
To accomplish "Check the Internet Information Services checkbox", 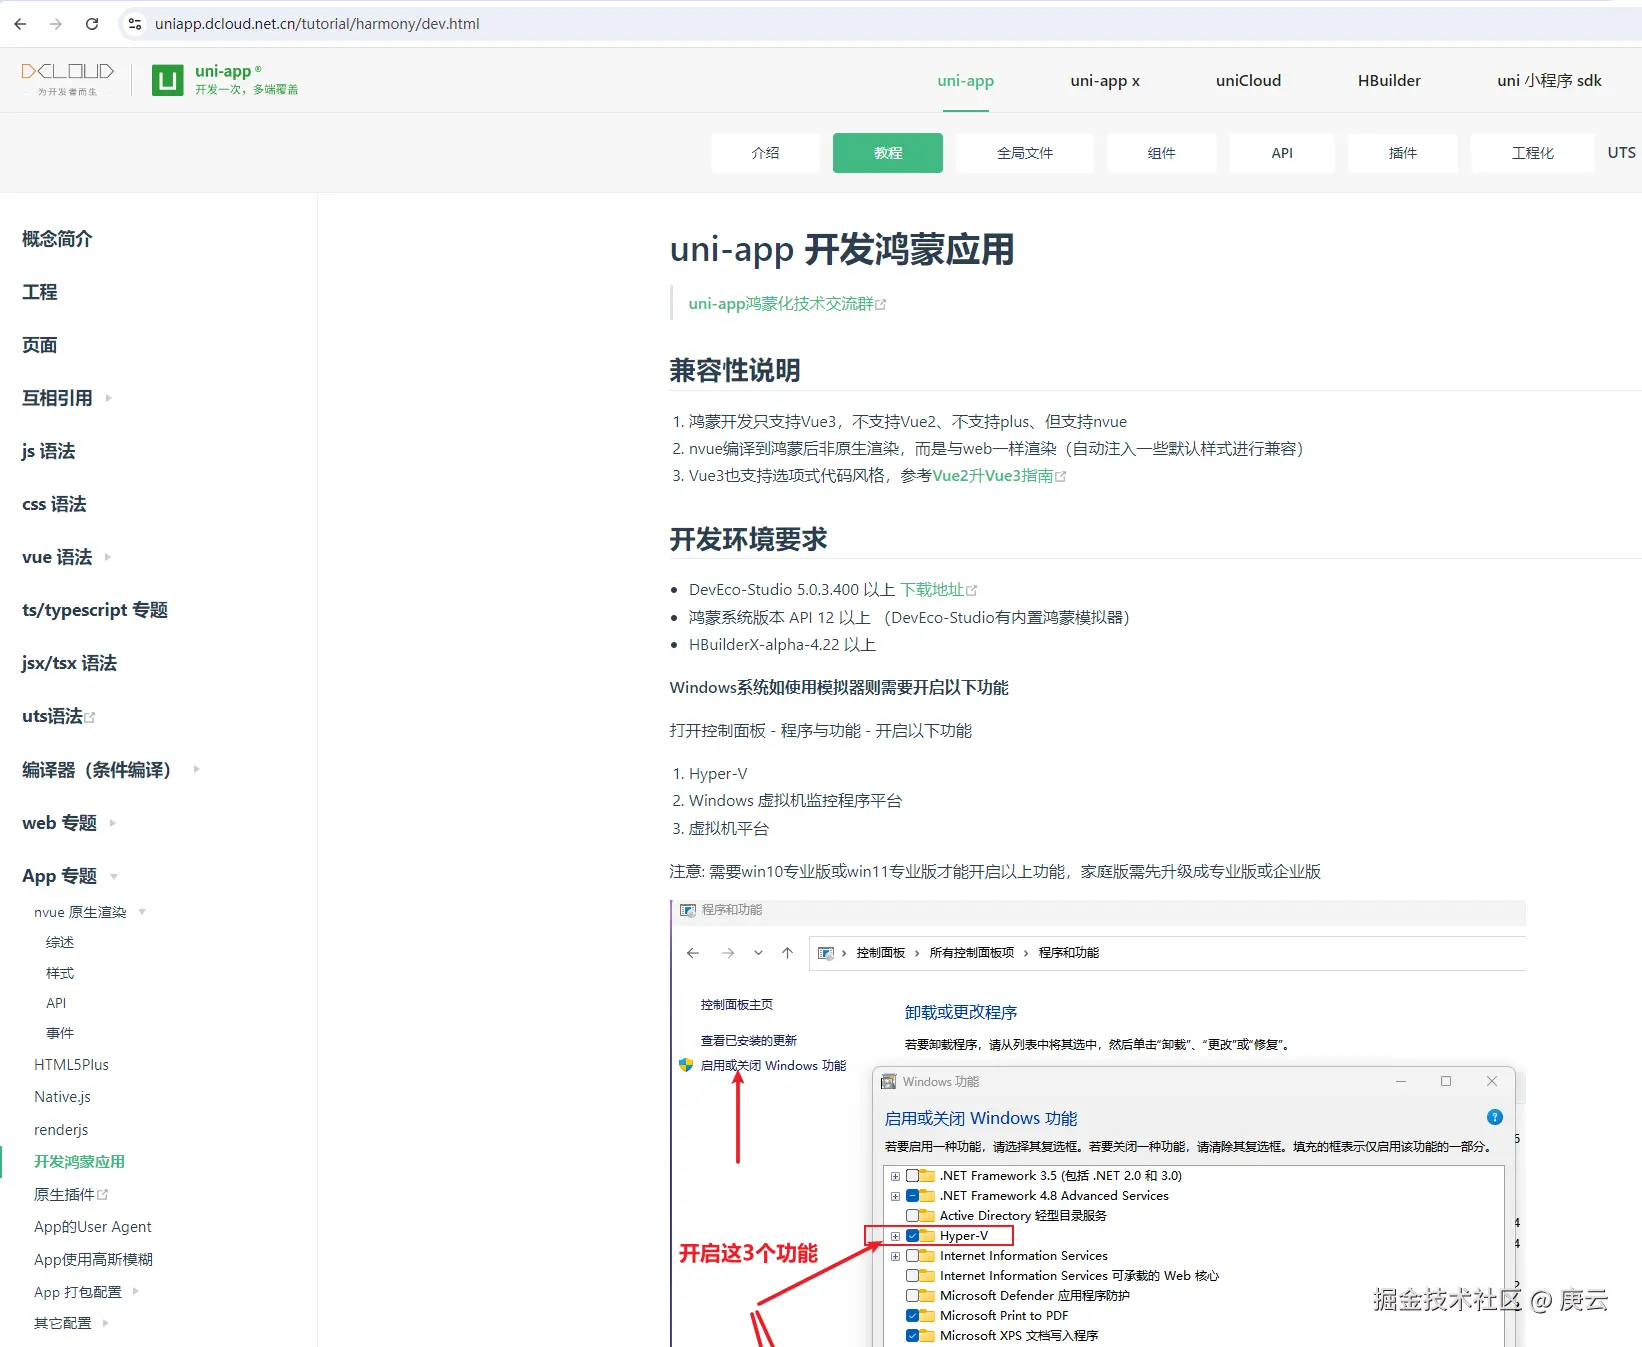I will (913, 1256).
